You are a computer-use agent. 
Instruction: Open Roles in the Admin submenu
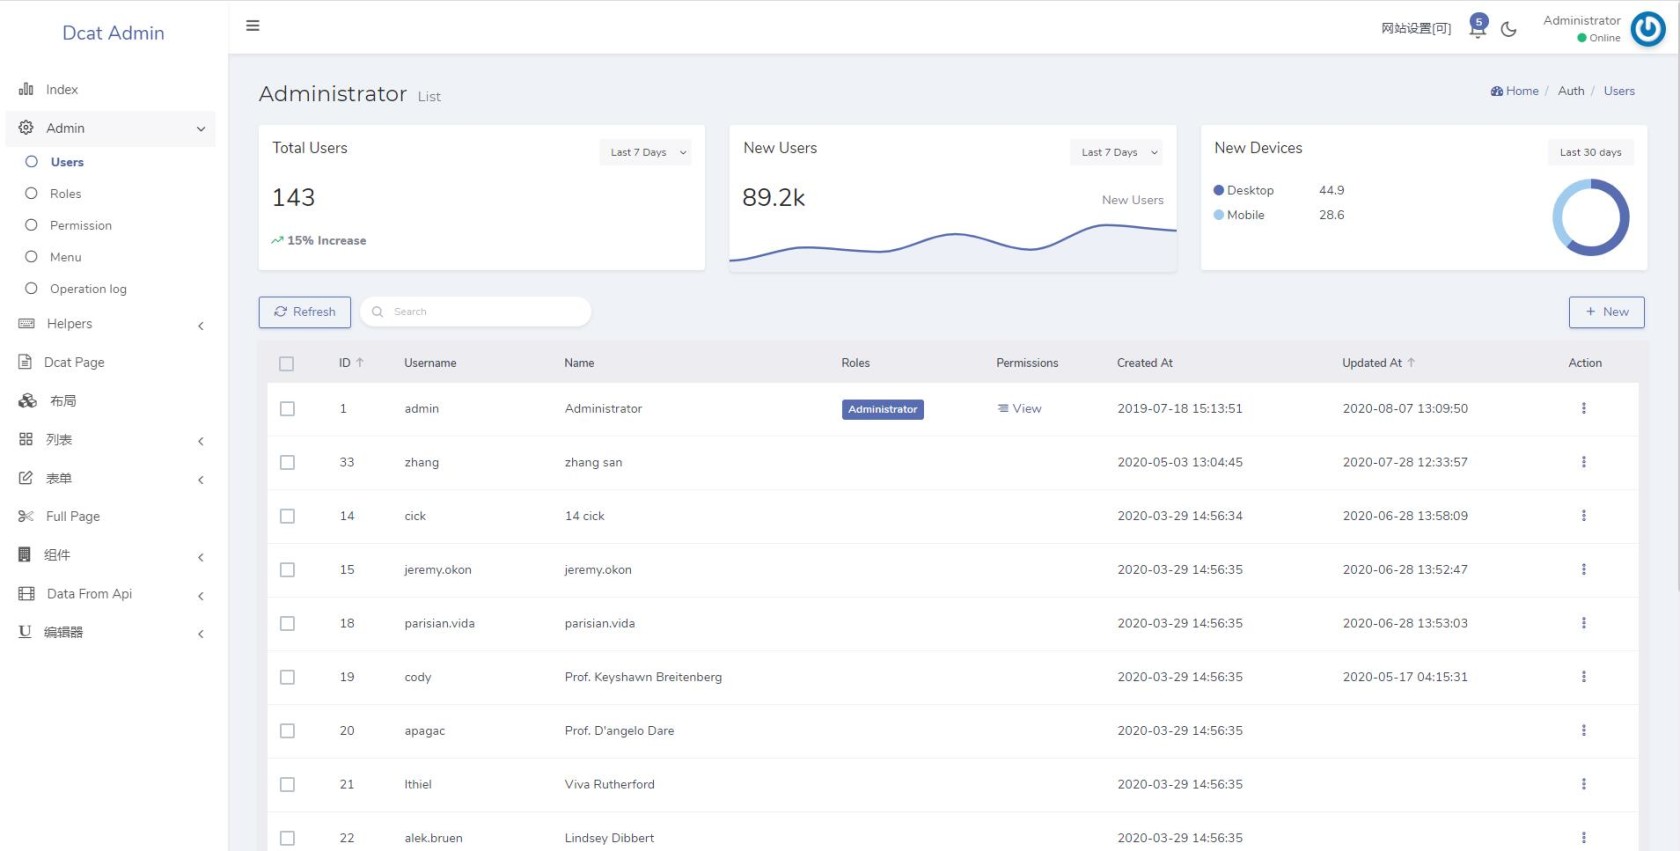pyautogui.click(x=66, y=194)
